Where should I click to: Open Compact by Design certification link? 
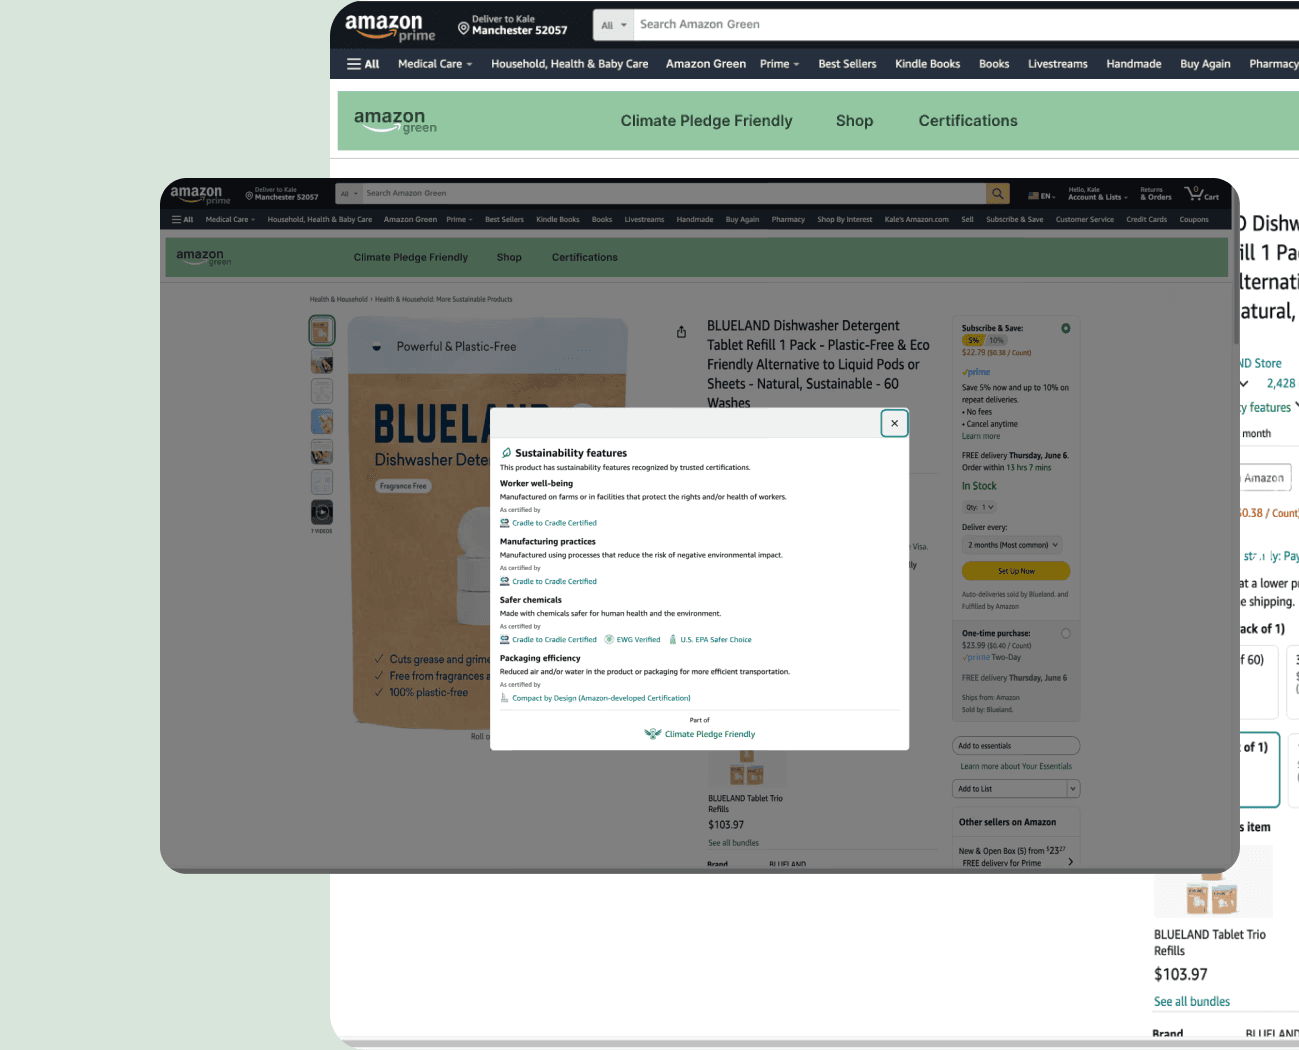point(602,698)
